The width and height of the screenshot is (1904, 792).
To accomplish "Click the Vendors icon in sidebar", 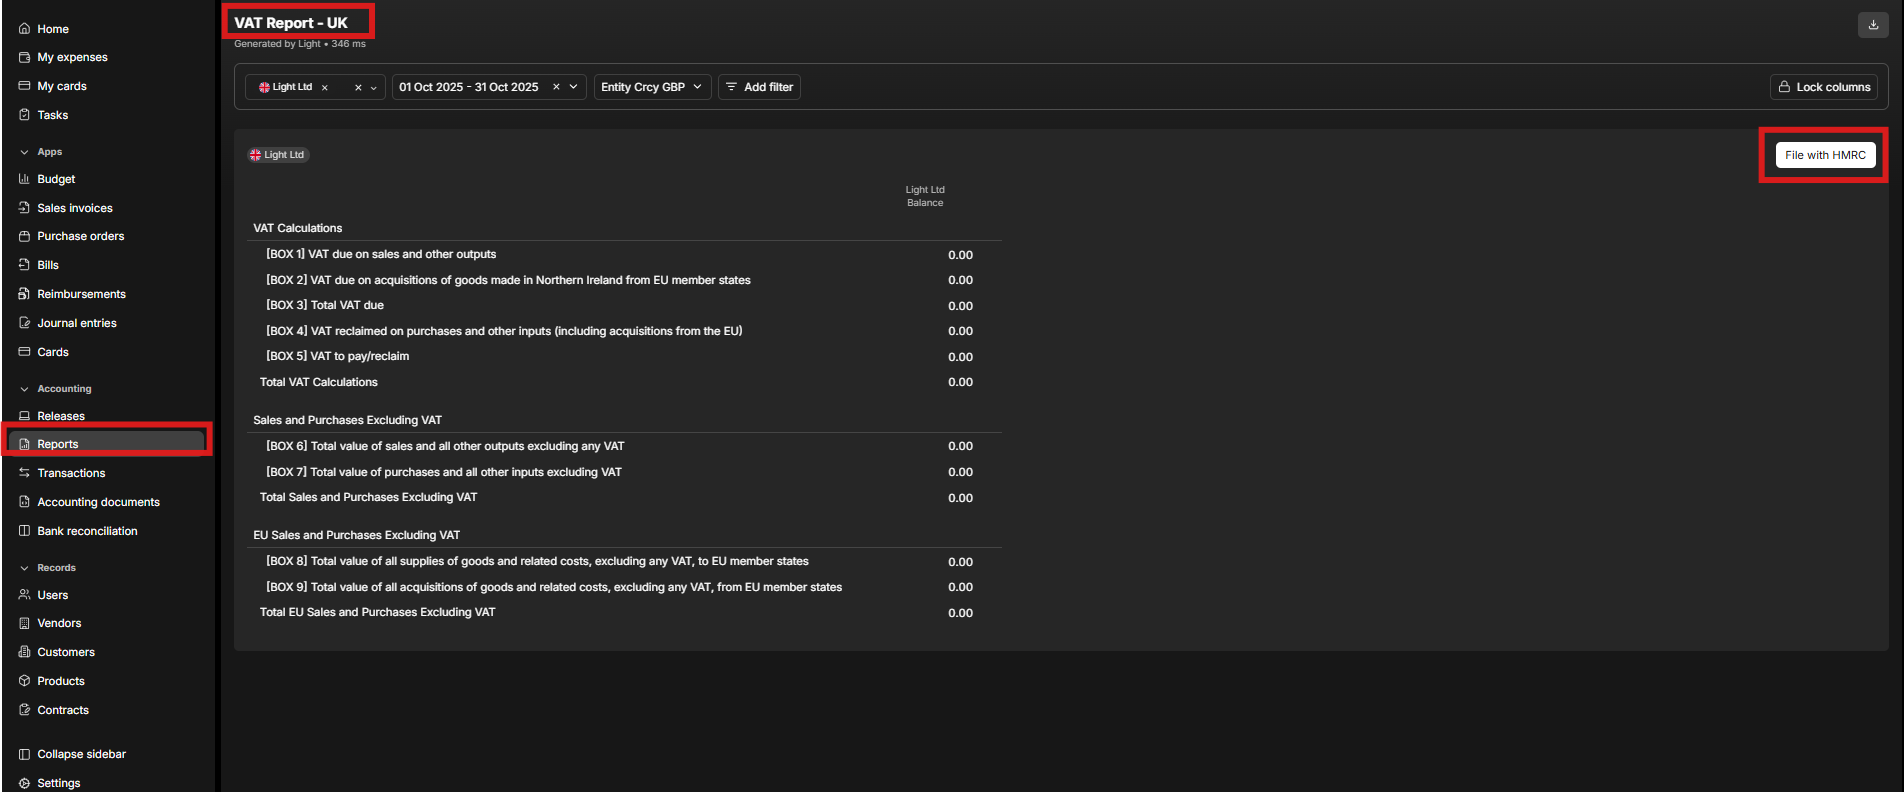I will coord(24,623).
